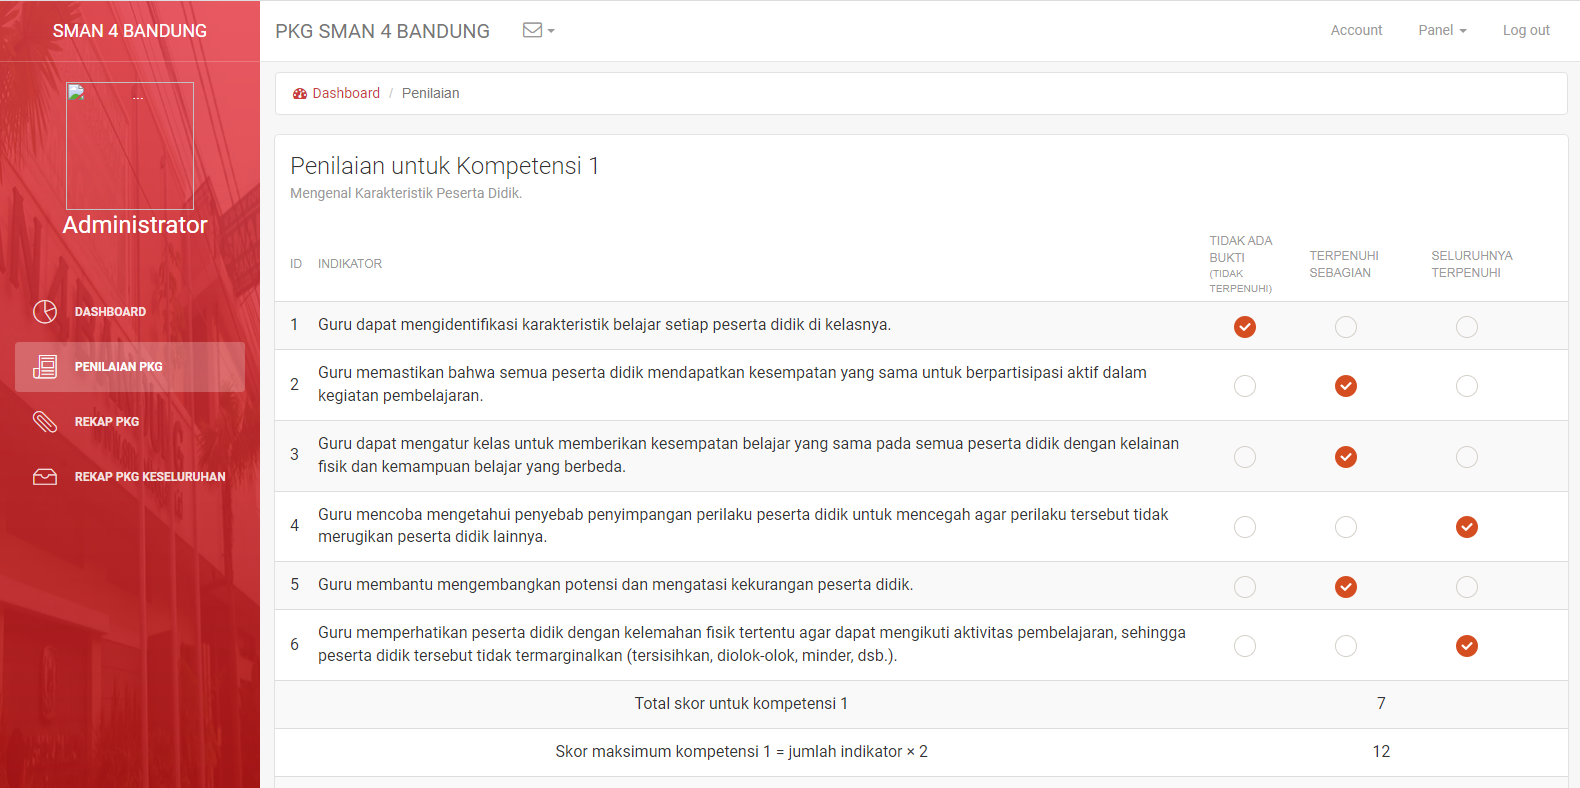1580x788 pixels.
Task: Open the Dashboard sidebar menu item
Action: 130,312
